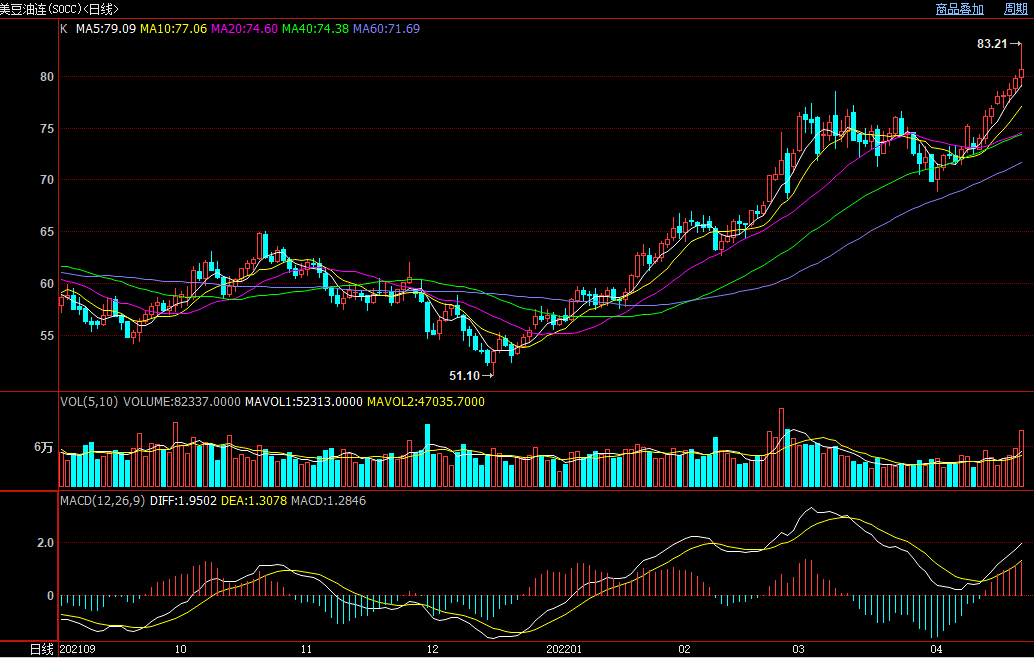Click the 83.21 high price marker
This screenshot has width=1034, height=658.
tap(991, 44)
